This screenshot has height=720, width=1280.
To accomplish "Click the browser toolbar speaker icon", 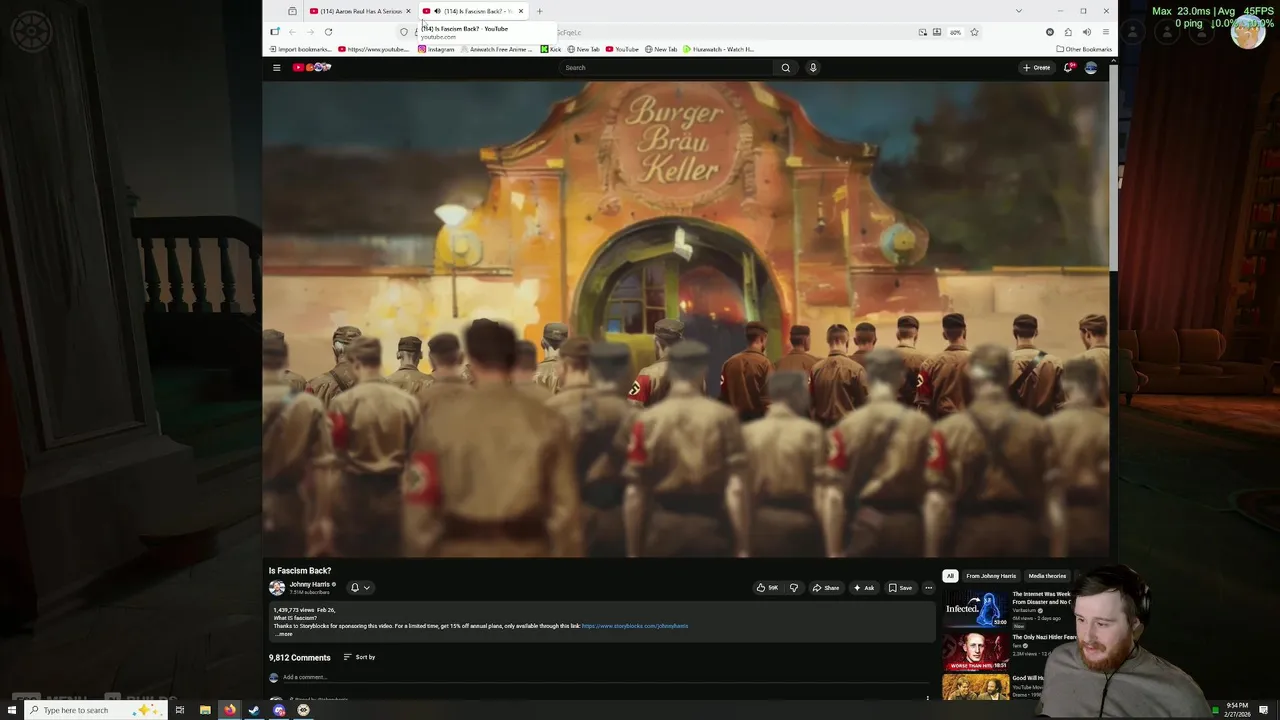I will tap(1086, 32).
